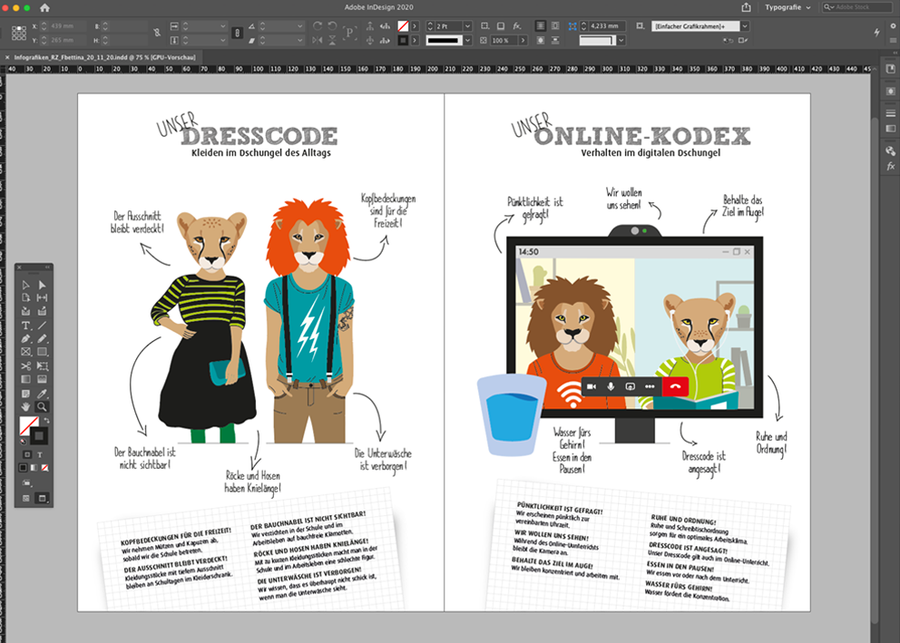900x643 pixels.
Task: Toggle formatting affects text button
Action: (42, 454)
